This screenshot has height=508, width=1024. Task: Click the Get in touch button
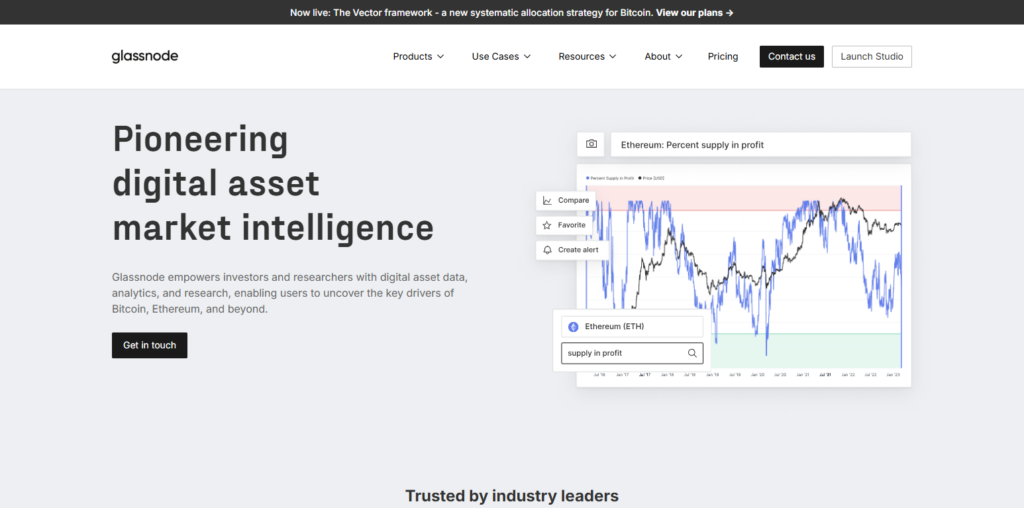[x=150, y=345]
